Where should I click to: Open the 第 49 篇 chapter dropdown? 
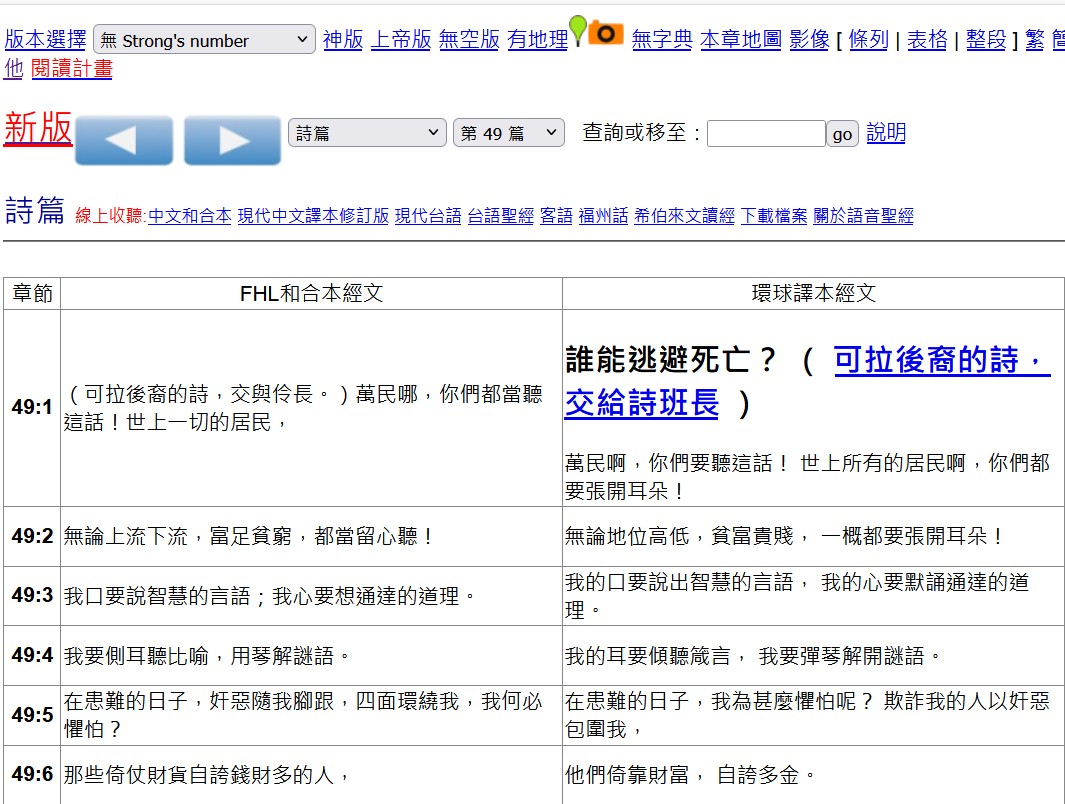[x=508, y=133]
